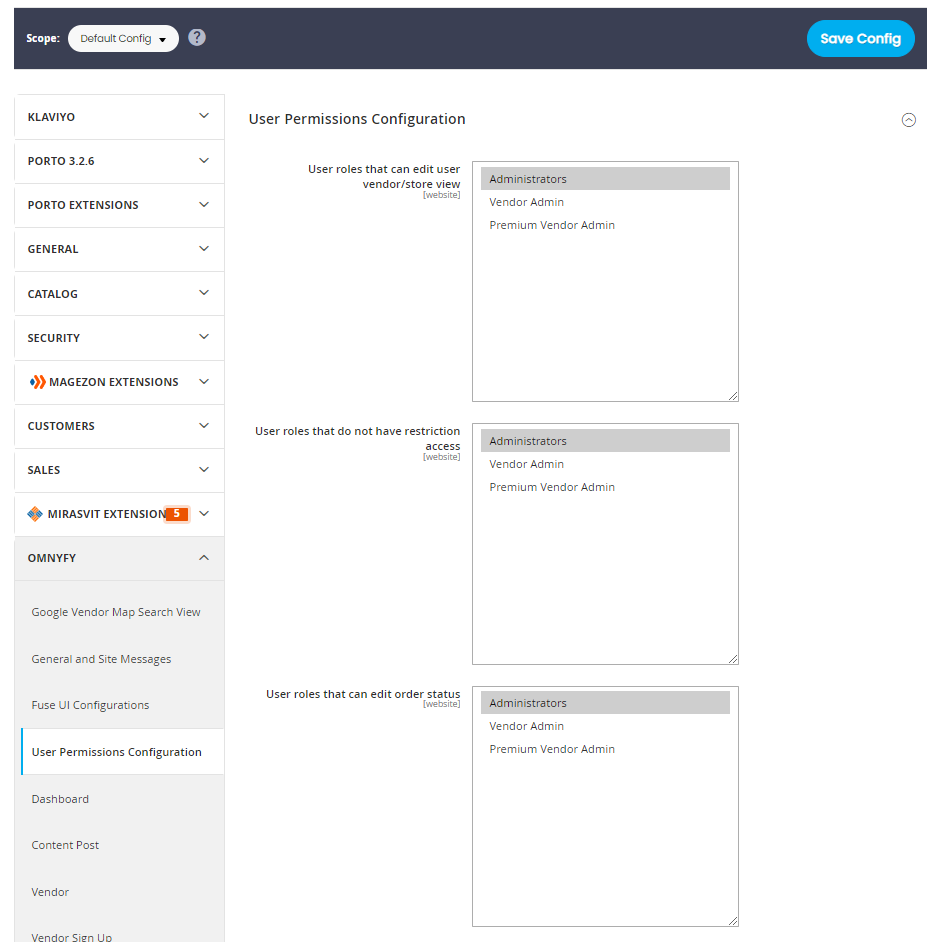This screenshot has width=945, height=942.
Task: Click the User Permissions Configuration section heading
Action: pyautogui.click(x=357, y=119)
